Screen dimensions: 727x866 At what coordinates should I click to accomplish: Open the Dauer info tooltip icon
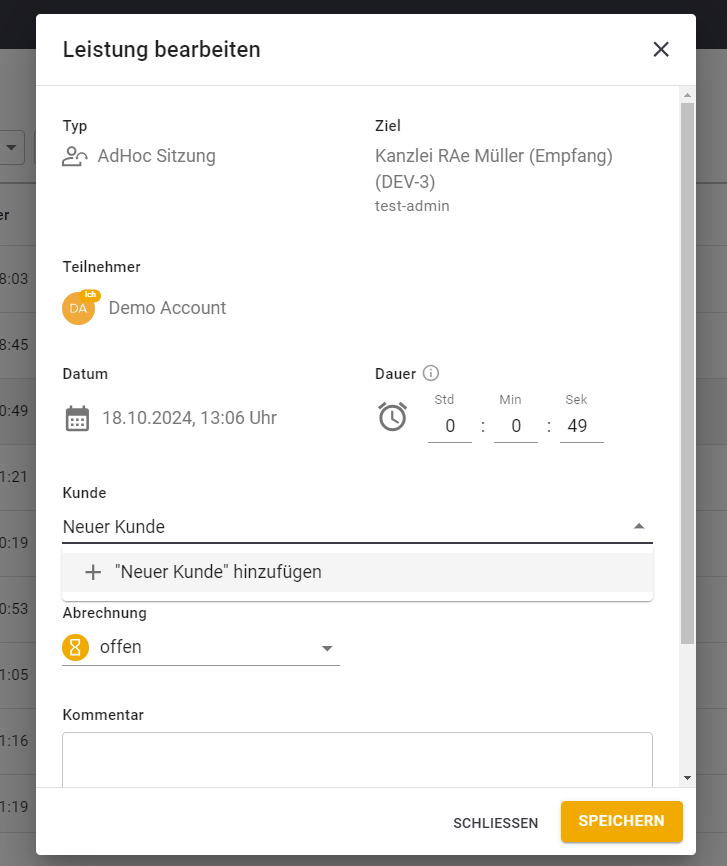click(431, 373)
